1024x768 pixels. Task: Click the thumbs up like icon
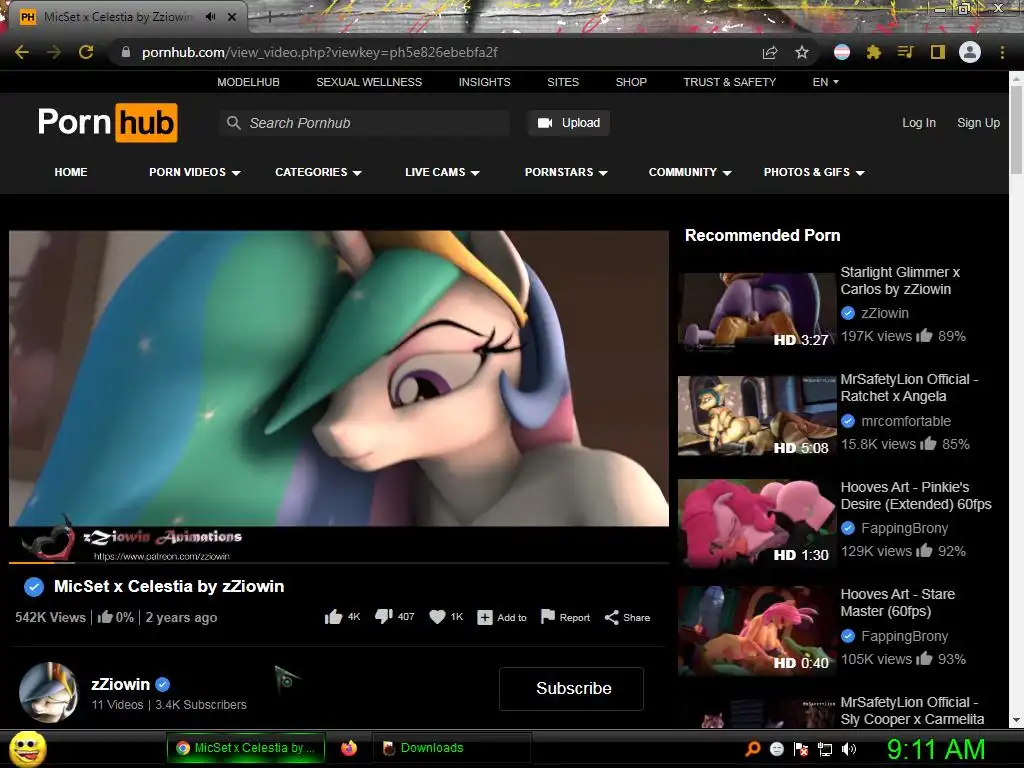click(x=334, y=617)
